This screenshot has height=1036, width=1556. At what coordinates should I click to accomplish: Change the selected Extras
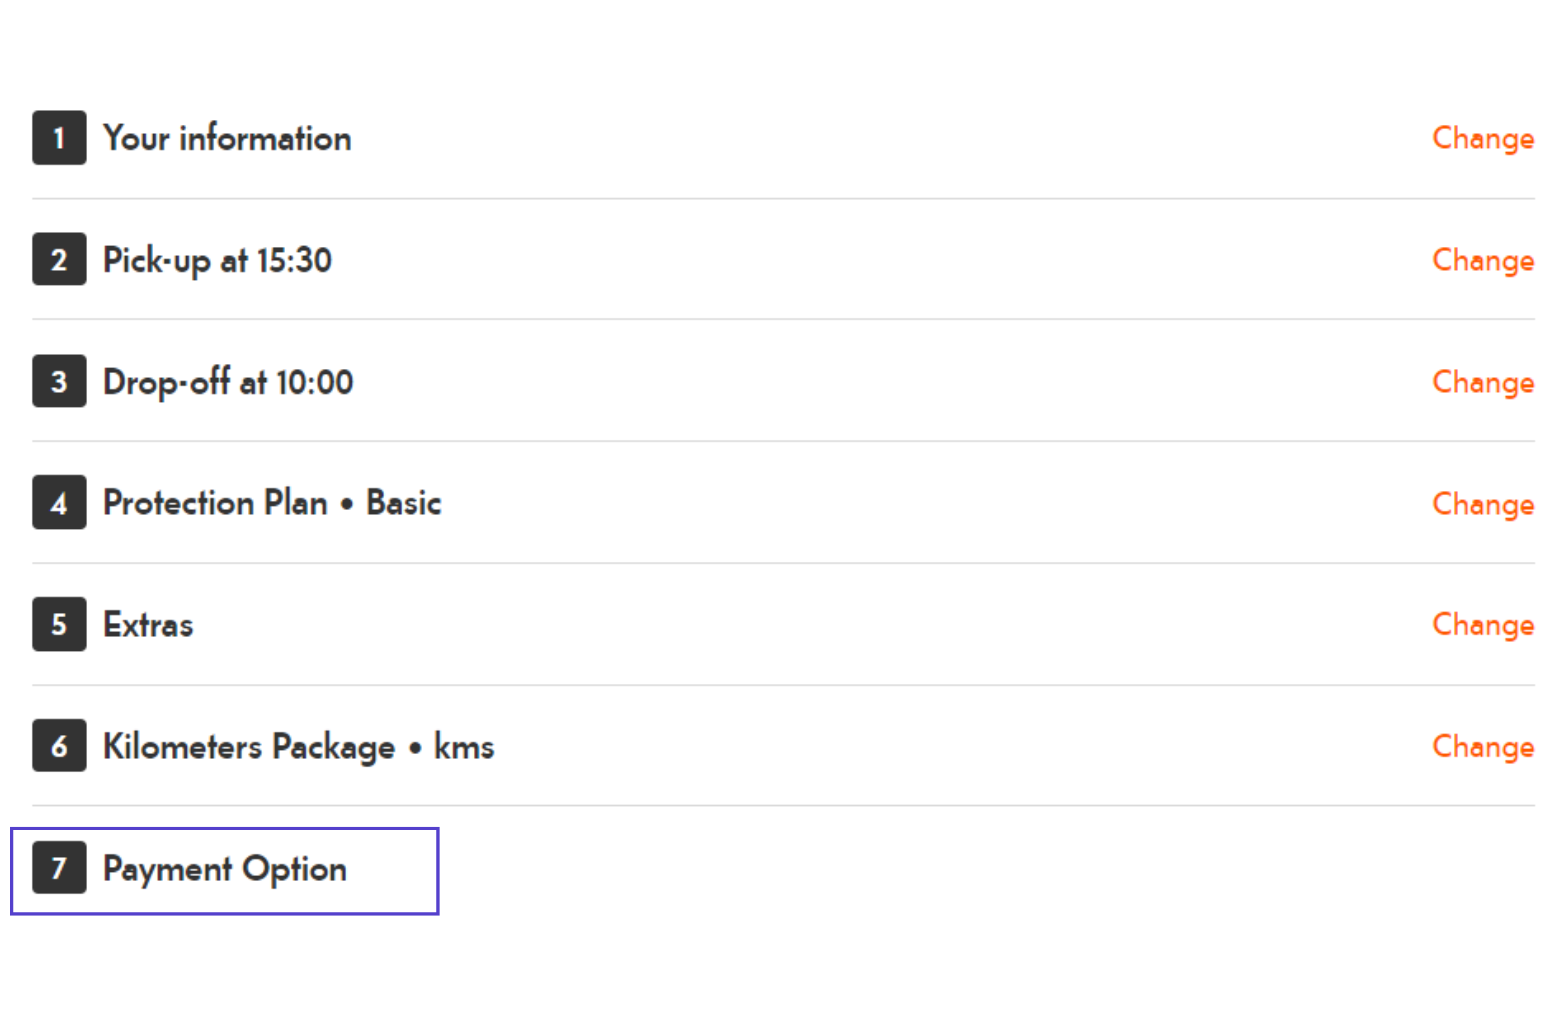(1482, 625)
